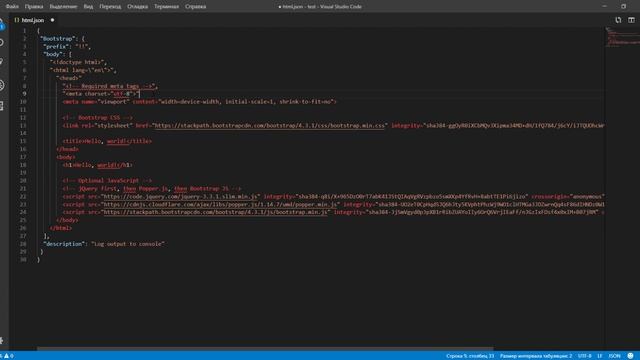Place cursor in meta charset line

100,94
